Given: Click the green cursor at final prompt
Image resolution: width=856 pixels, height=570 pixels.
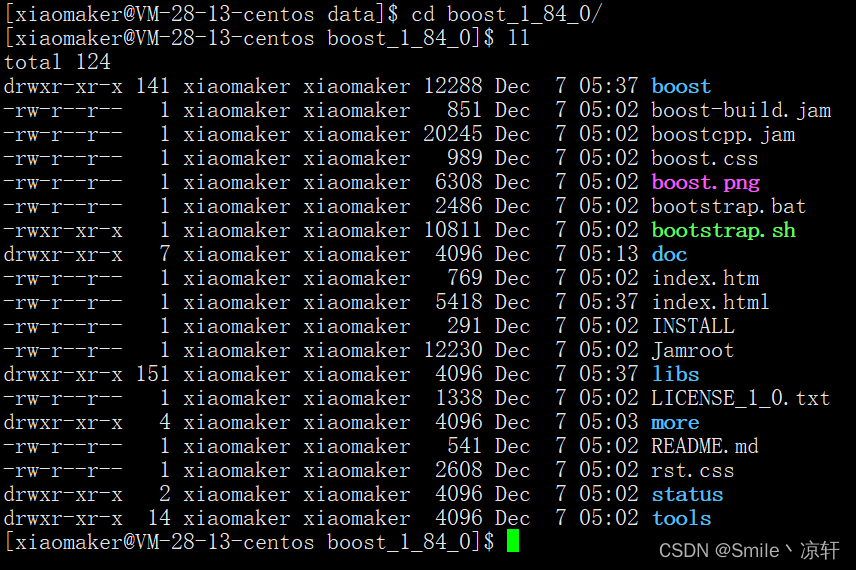Looking at the screenshot, I should [513, 541].
